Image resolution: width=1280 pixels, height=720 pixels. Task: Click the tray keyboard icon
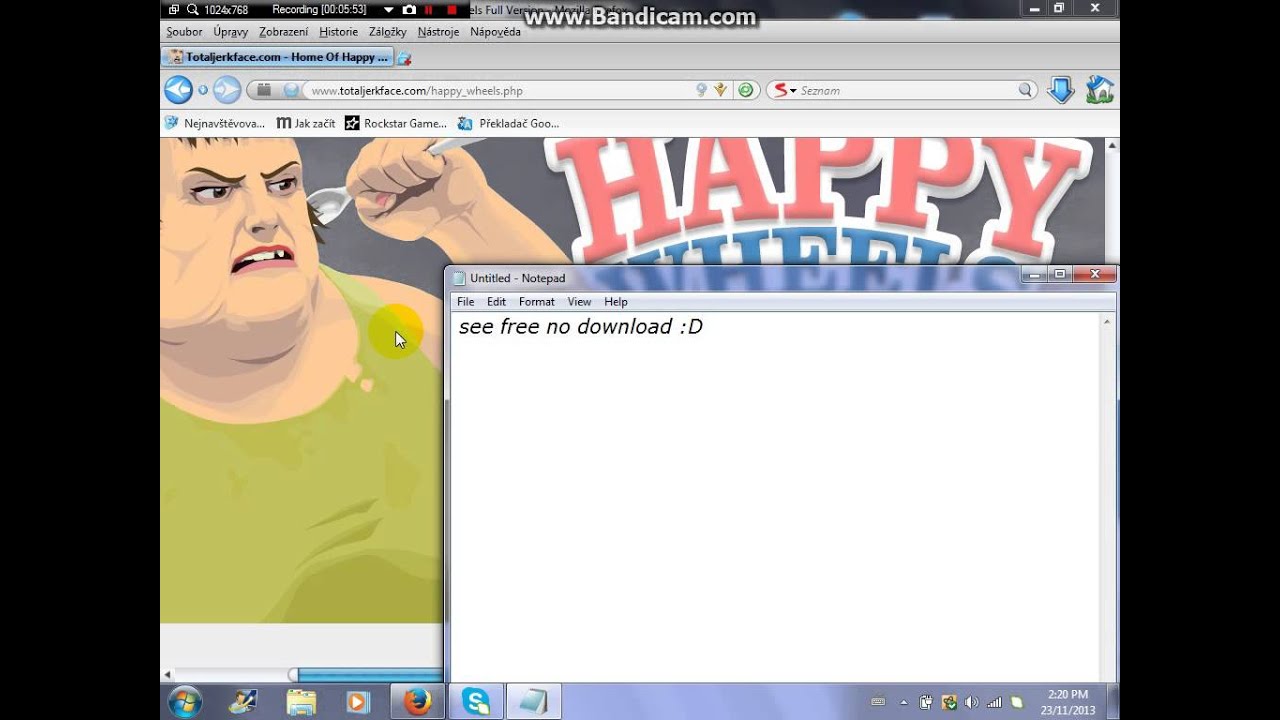878,702
